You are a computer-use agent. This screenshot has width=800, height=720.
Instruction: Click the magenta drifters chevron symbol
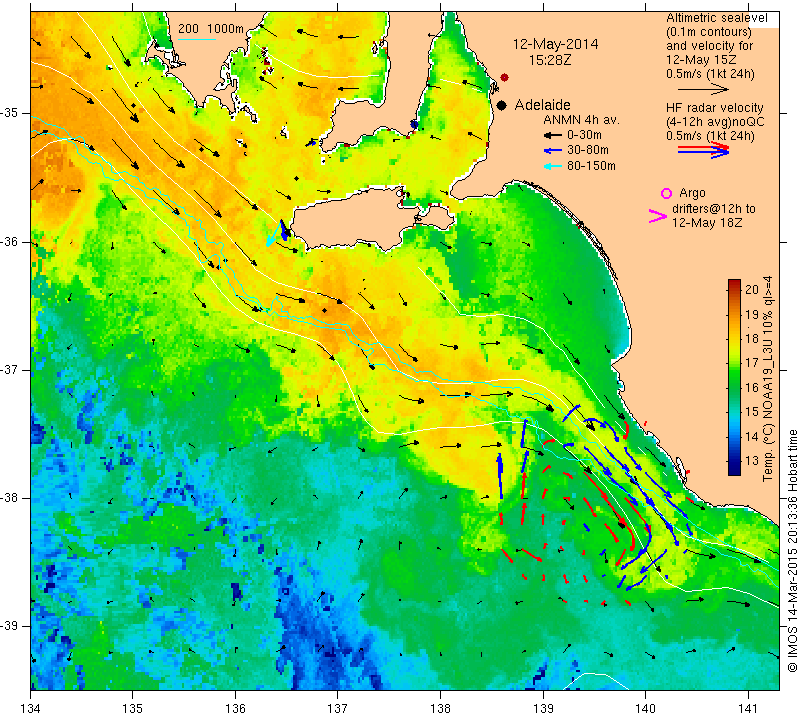(658, 216)
